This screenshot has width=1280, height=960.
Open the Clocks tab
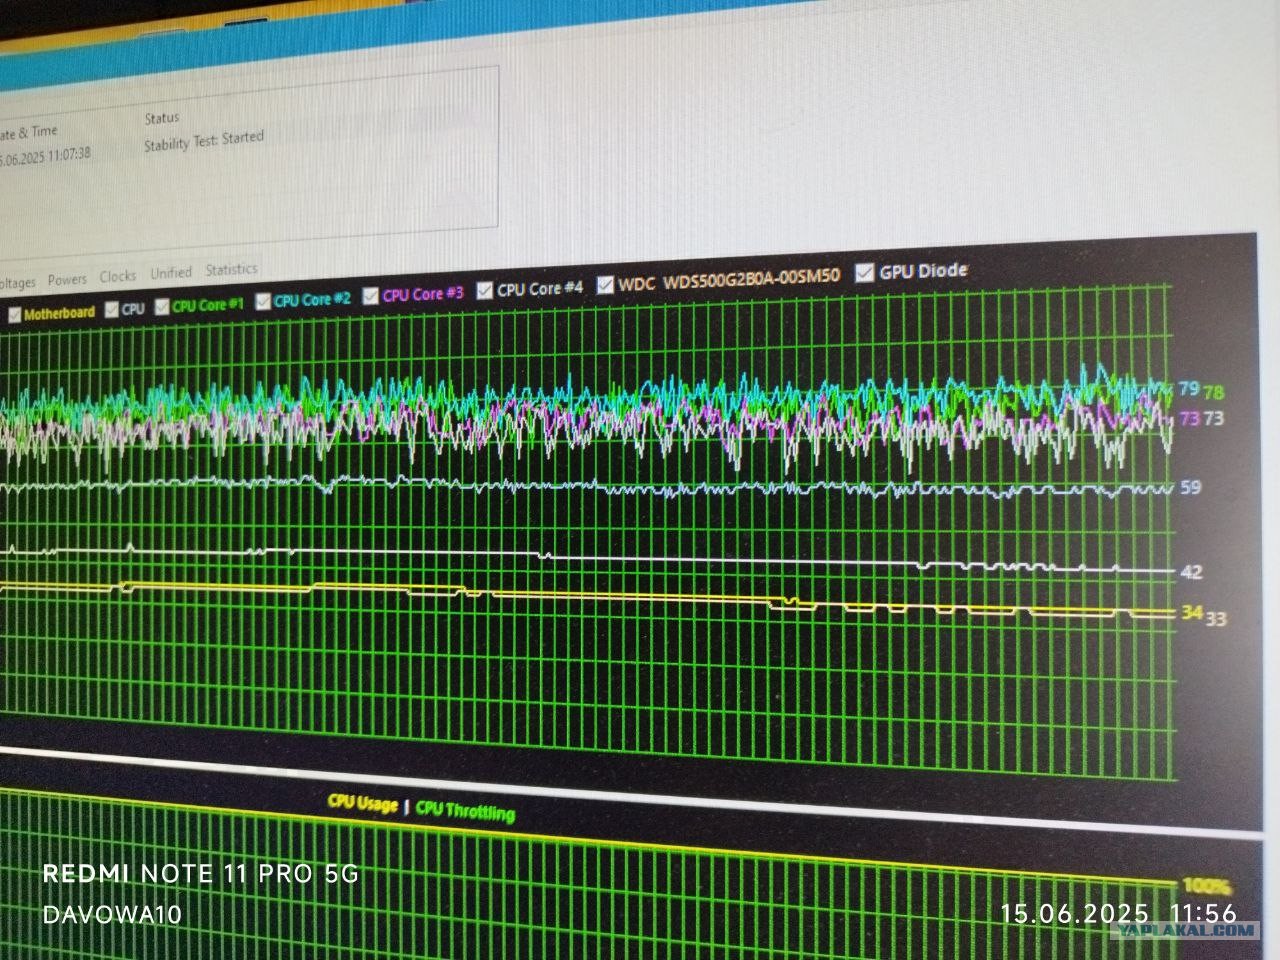coord(117,276)
